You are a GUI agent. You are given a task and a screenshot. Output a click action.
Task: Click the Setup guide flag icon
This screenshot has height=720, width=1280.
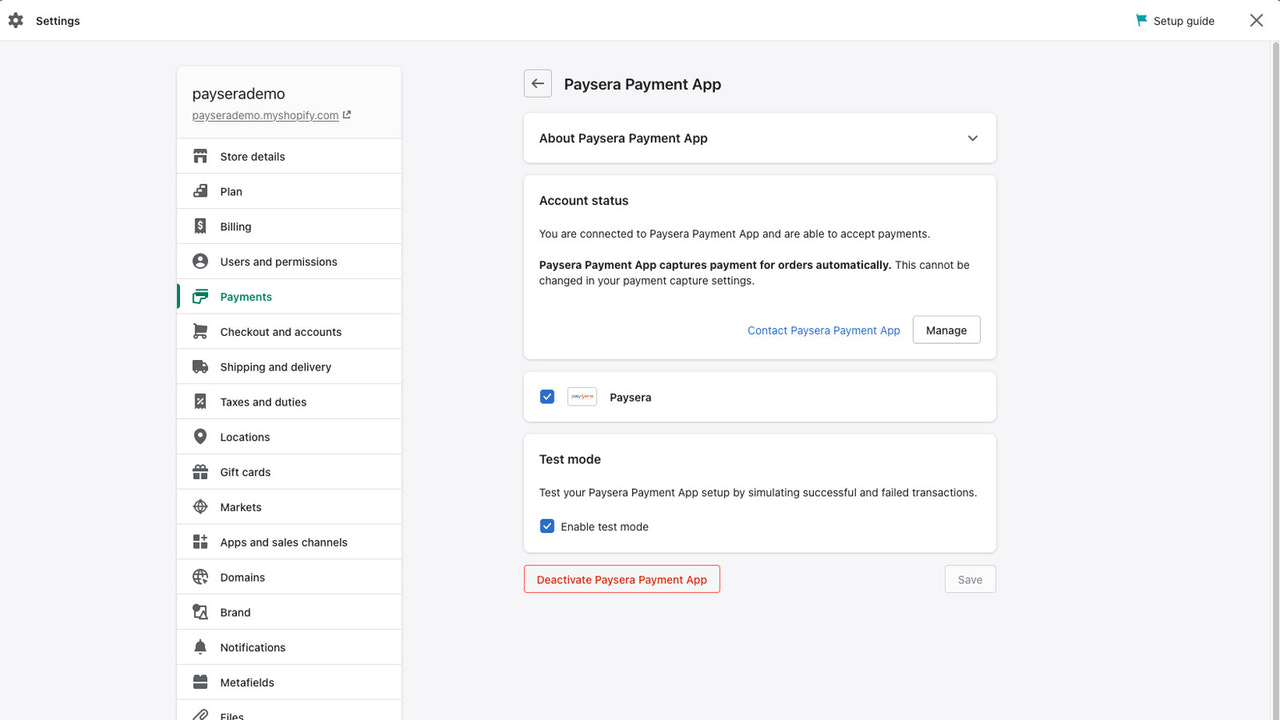1141,20
